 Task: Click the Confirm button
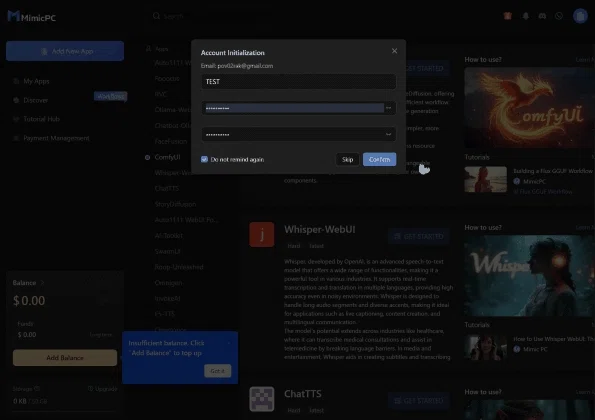pos(379,159)
